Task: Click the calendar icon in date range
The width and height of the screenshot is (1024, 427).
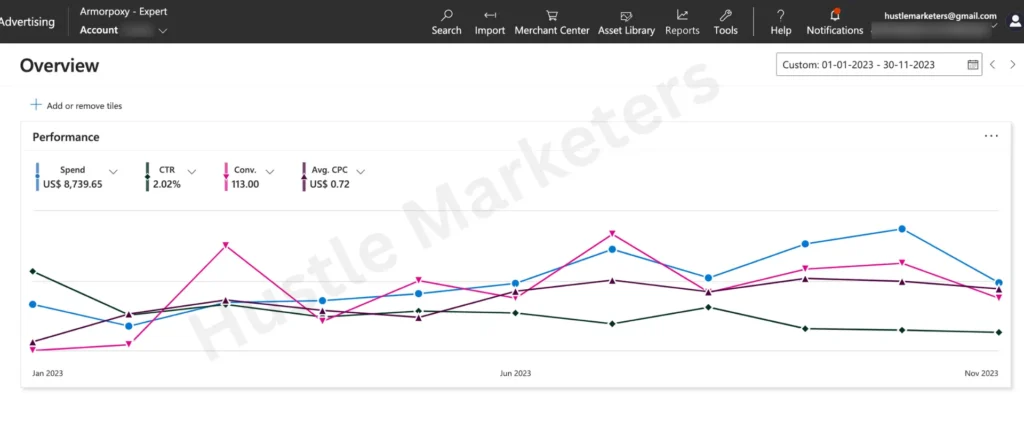Action: click(x=972, y=65)
